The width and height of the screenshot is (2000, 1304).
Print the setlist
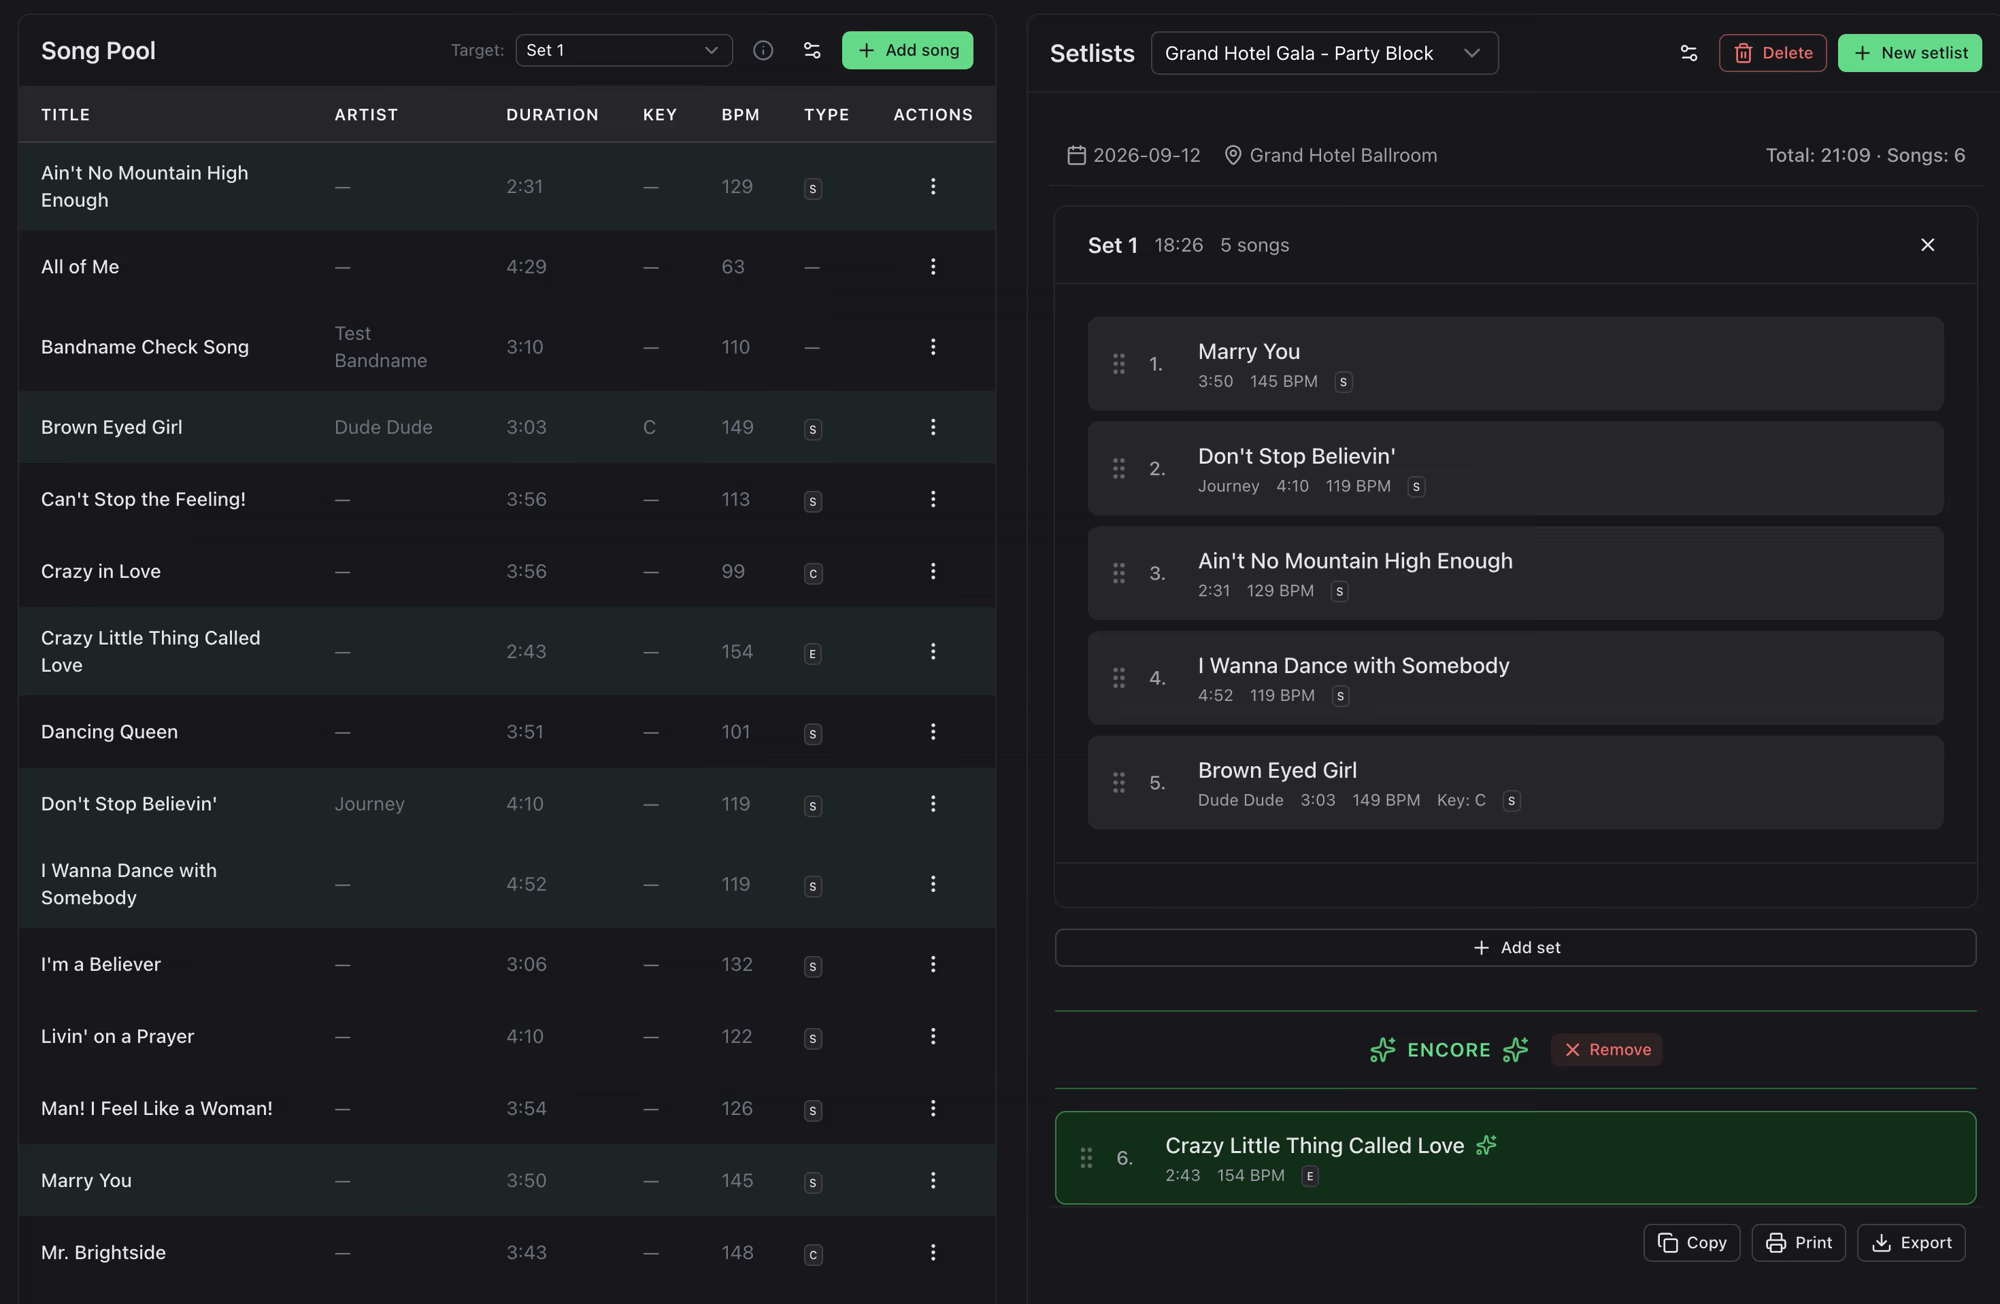[x=1798, y=1242]
